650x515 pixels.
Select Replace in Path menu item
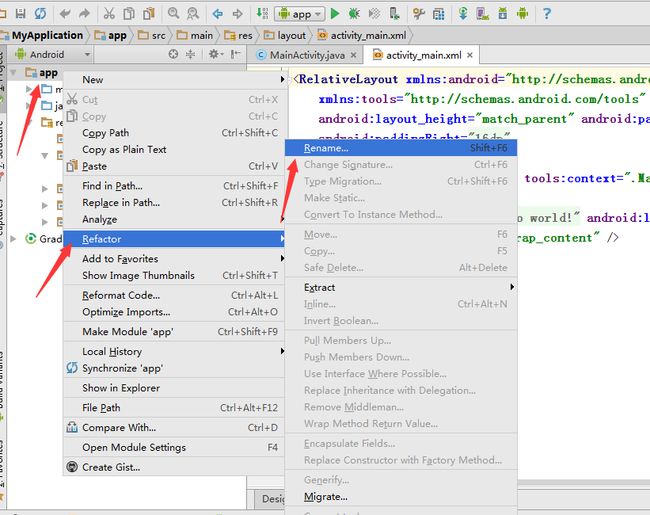pos(174,203)
